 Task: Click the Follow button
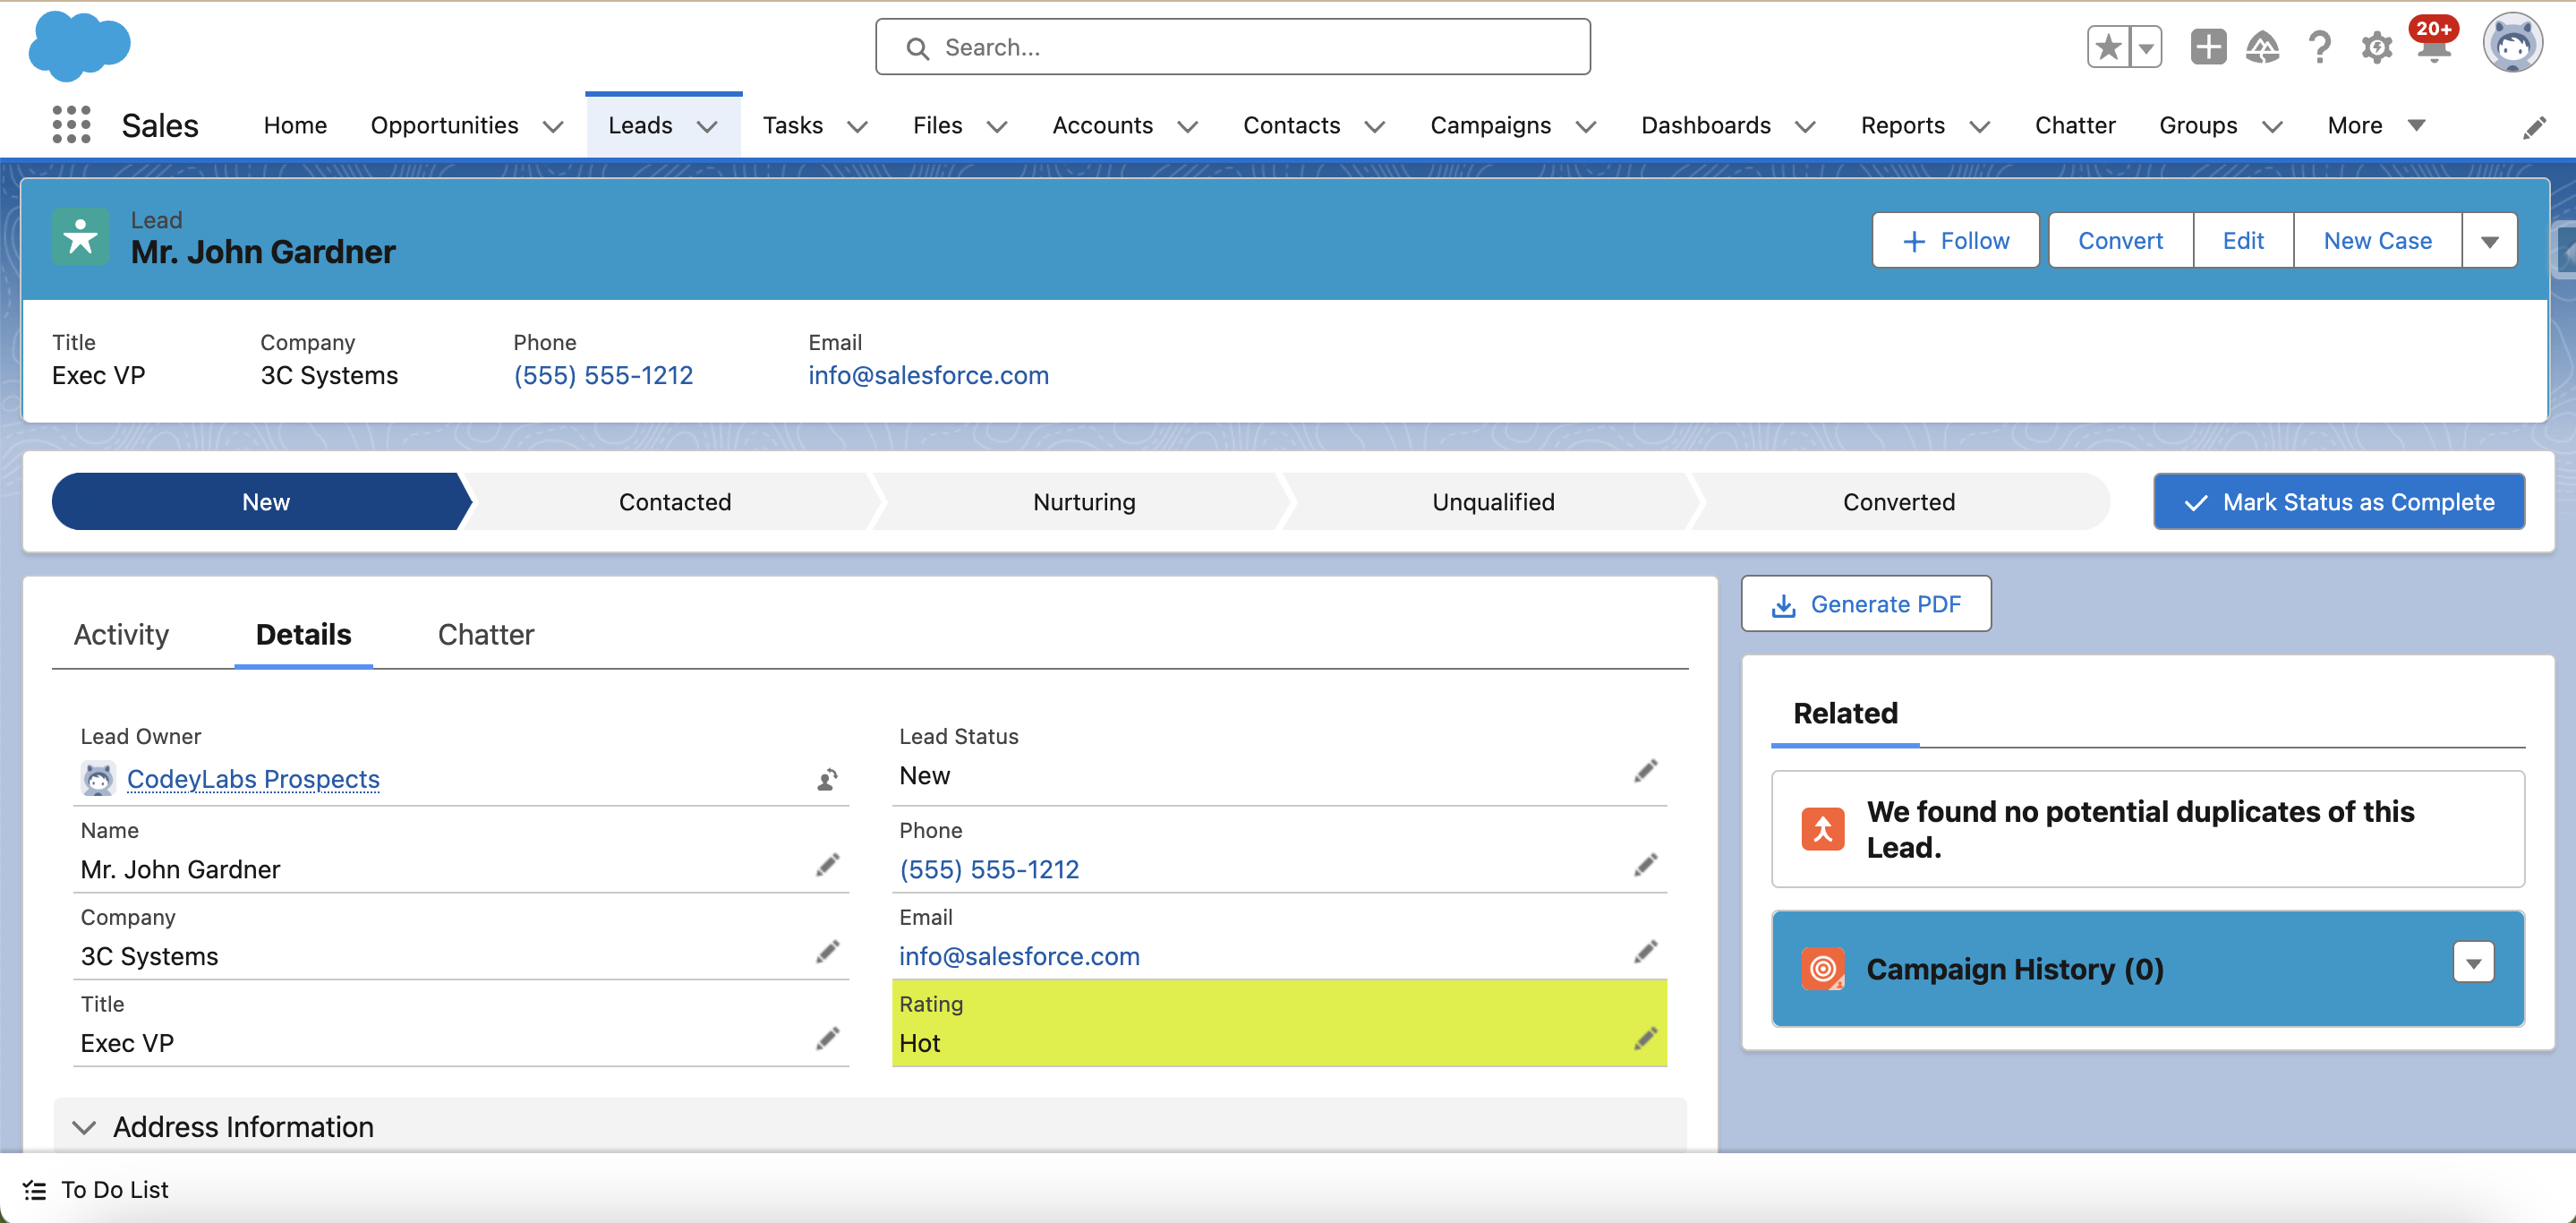[x=1955, y=241]
